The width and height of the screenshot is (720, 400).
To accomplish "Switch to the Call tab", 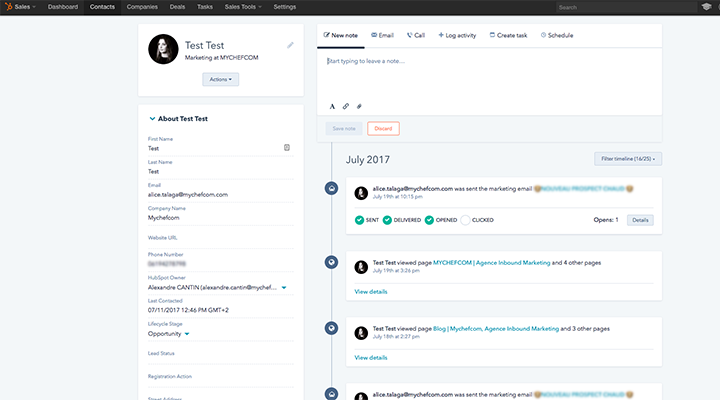I will click(416, 35).
